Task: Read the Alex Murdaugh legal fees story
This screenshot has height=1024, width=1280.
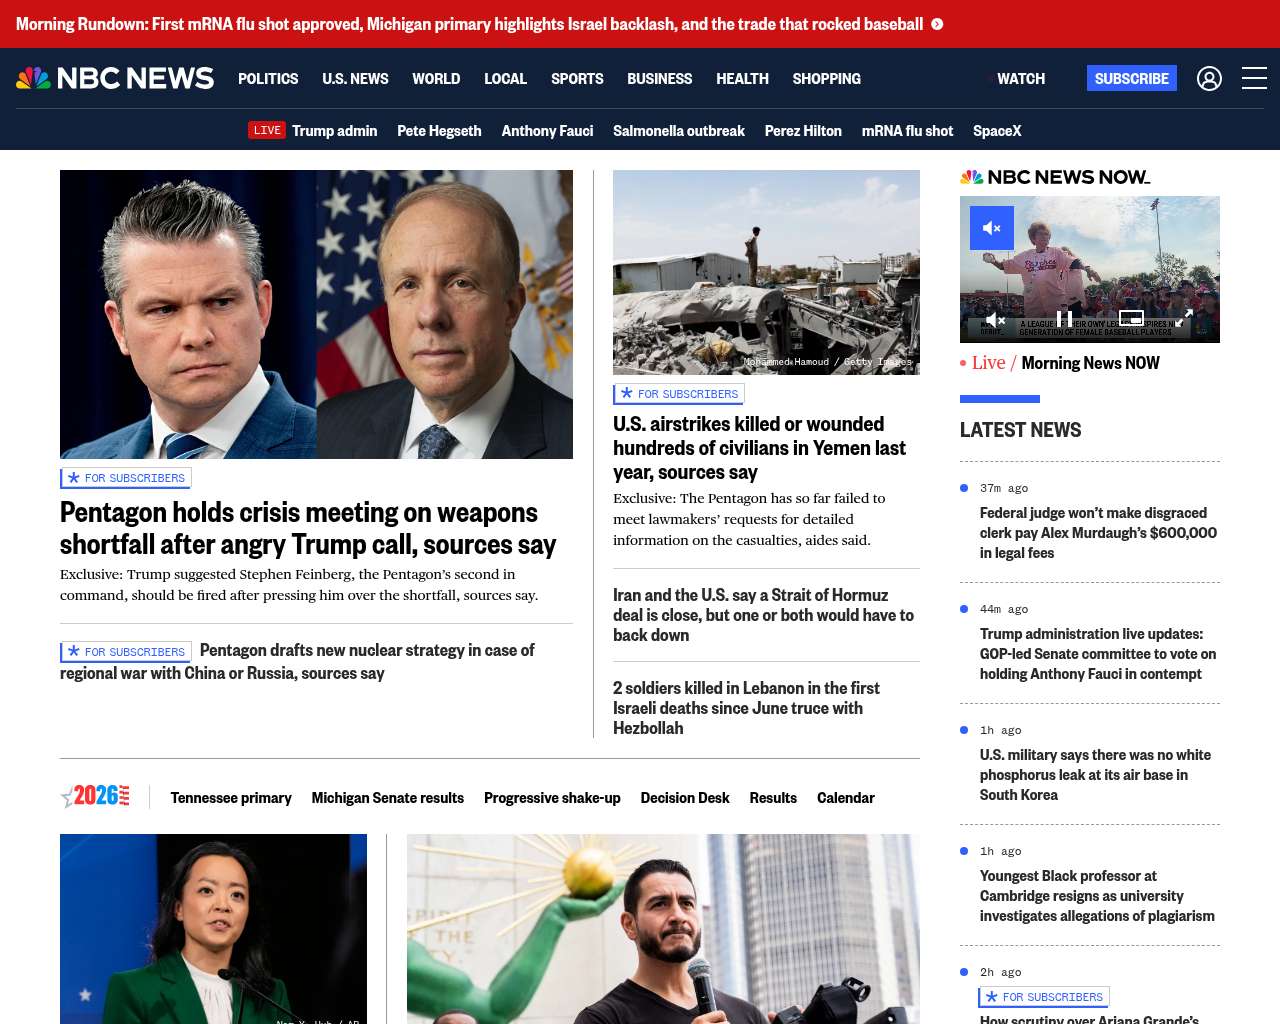Action: click(x=1098, y=533)
